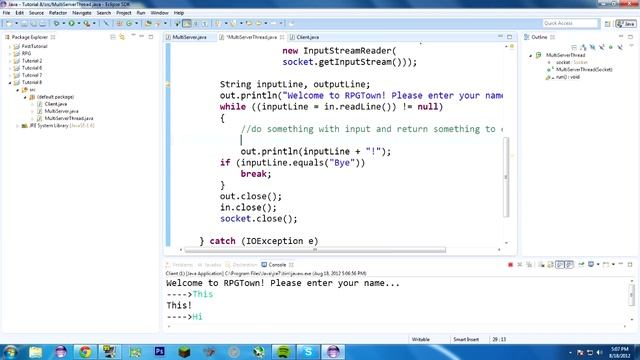Image resolution: width=640 pixels, height=360 pixels.
Task: Click Remove All Terminated Launches icon
Action: (x=529, y=264)
